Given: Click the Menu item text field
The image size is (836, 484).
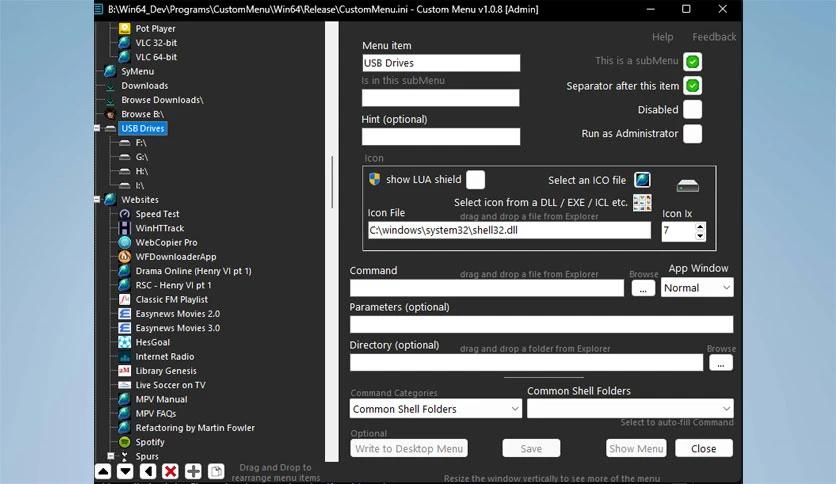Looking at the screenshot, I should coord(441,63).
